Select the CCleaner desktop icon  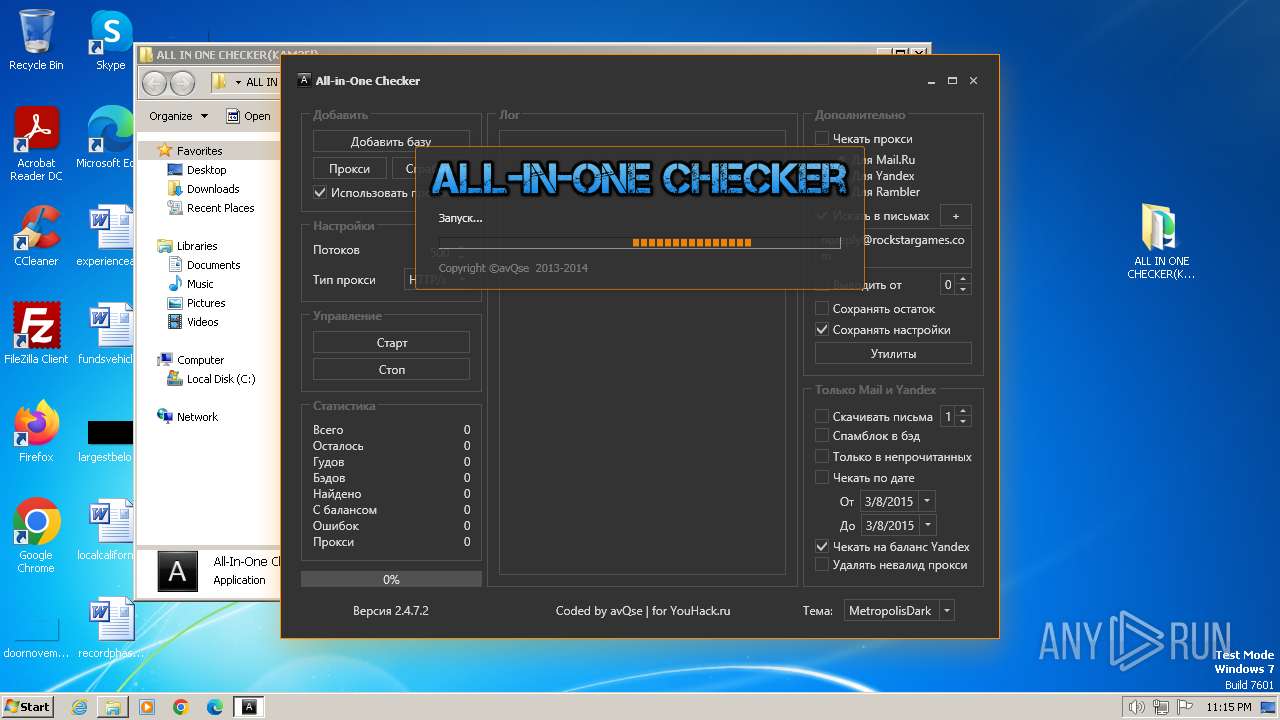36,236
